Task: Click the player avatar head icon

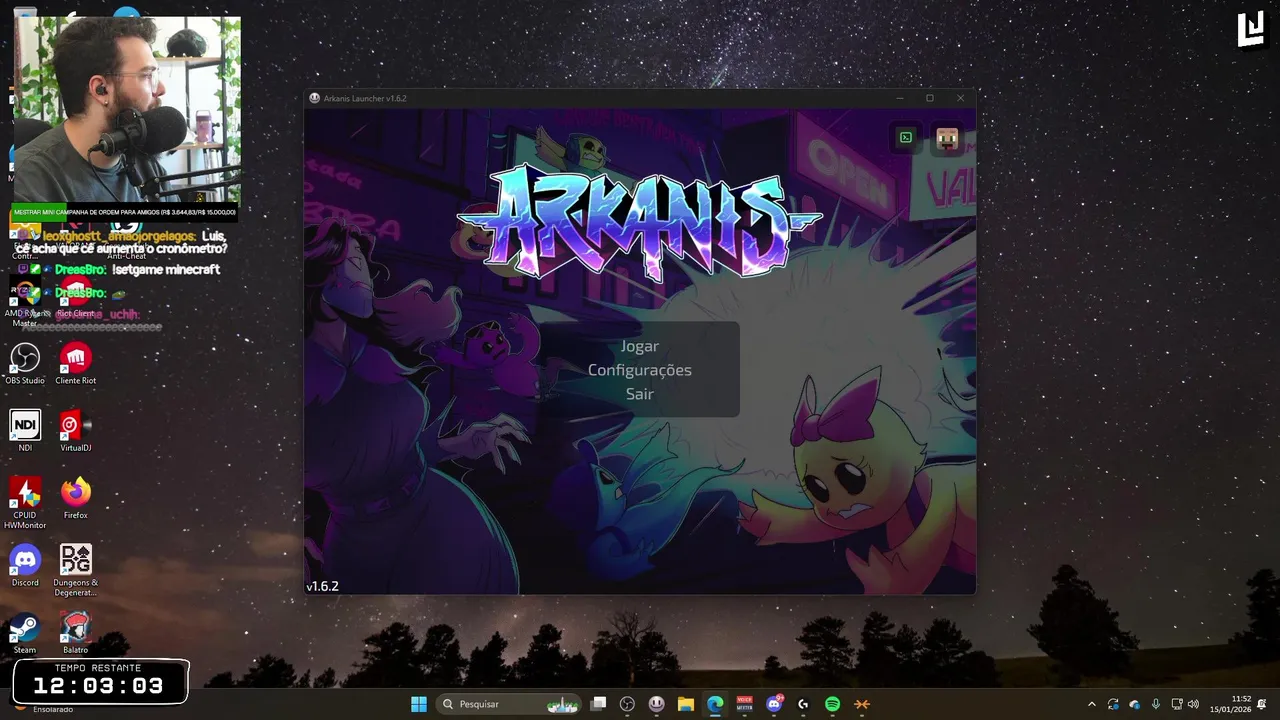Action: pyautogui.click(x=947, y=138)
